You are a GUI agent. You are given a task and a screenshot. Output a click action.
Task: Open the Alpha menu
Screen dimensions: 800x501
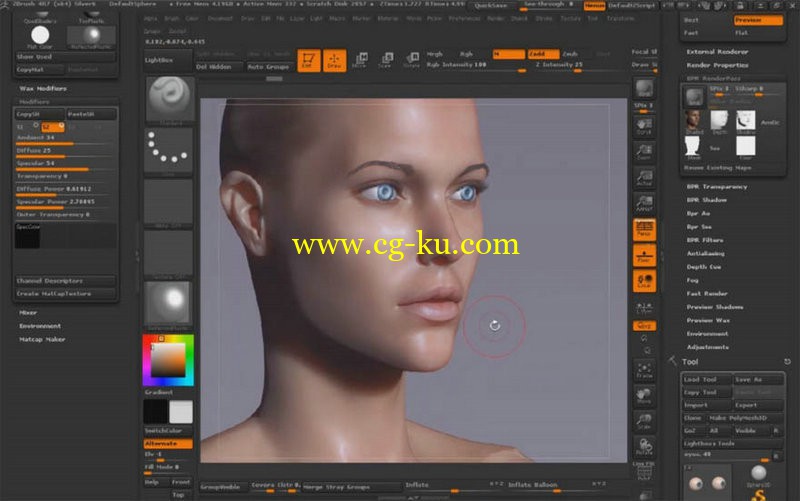151,18
